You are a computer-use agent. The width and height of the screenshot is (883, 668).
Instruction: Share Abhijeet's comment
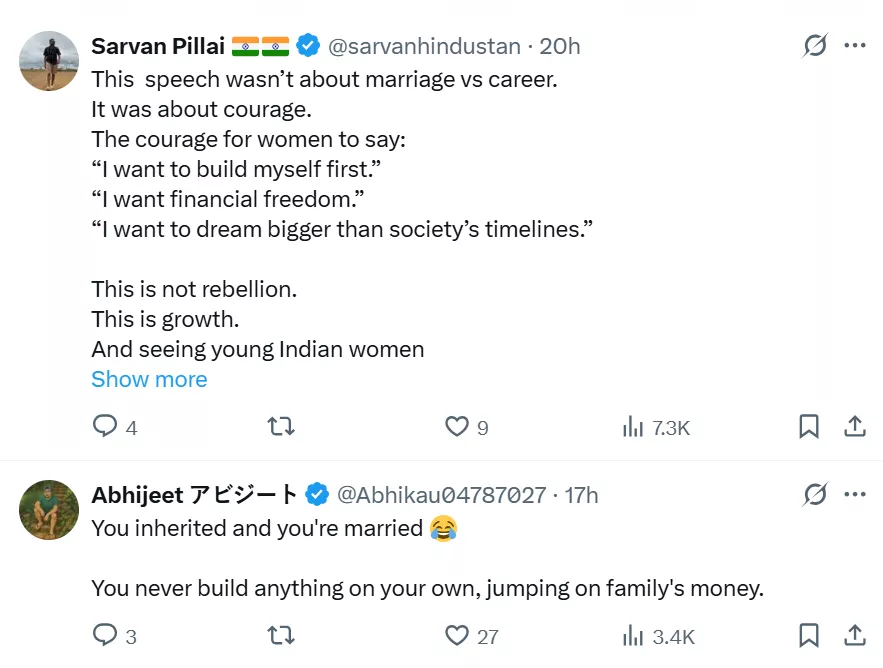click(x=855, y=635)
